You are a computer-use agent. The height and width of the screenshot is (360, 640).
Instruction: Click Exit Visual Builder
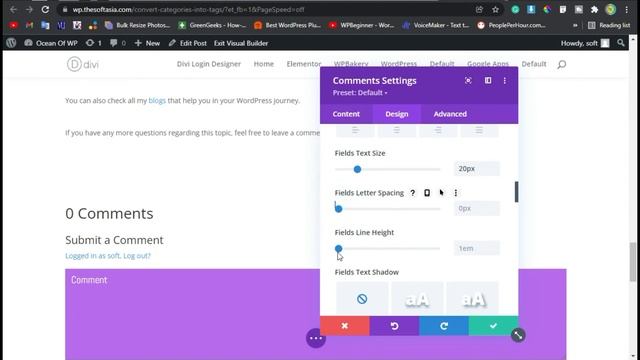point(241,43)
